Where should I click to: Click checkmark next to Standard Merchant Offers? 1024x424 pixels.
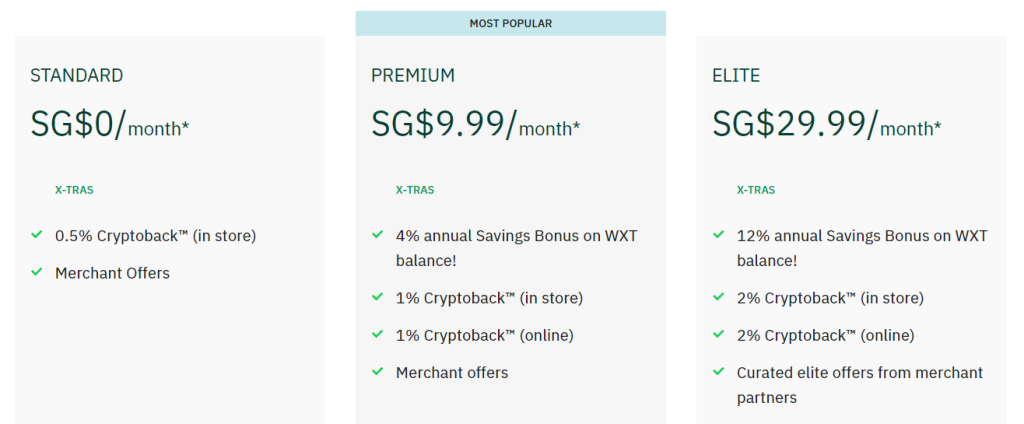37,271
